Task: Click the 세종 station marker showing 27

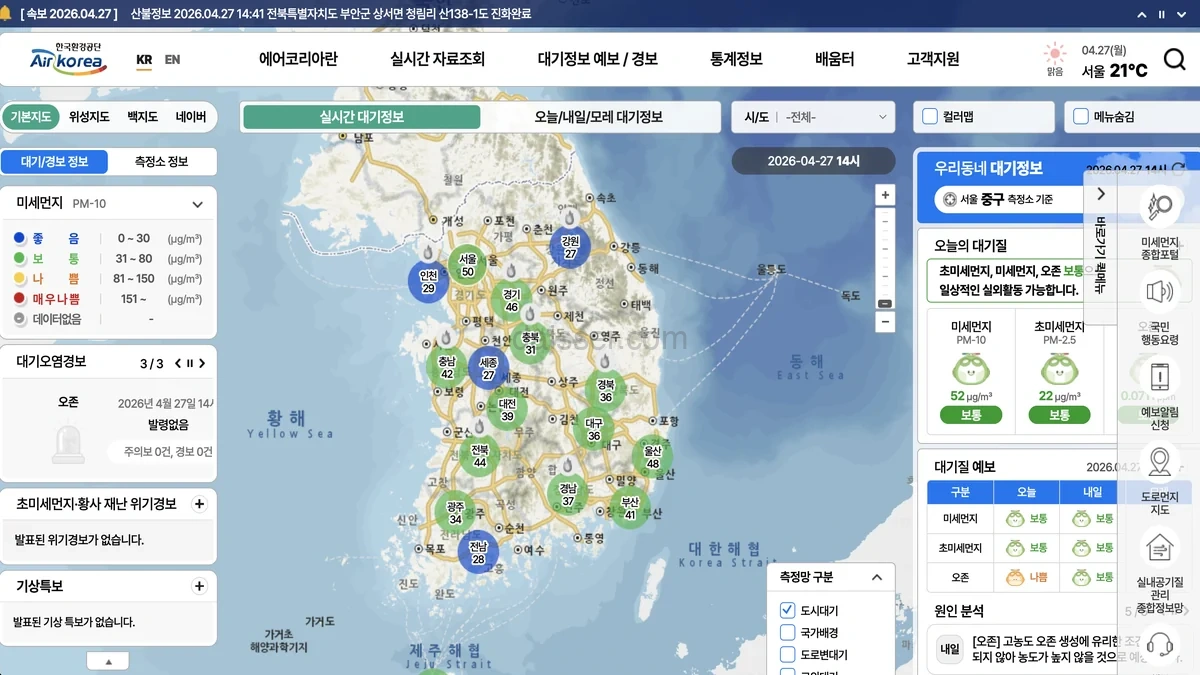Action: [488, 369]
